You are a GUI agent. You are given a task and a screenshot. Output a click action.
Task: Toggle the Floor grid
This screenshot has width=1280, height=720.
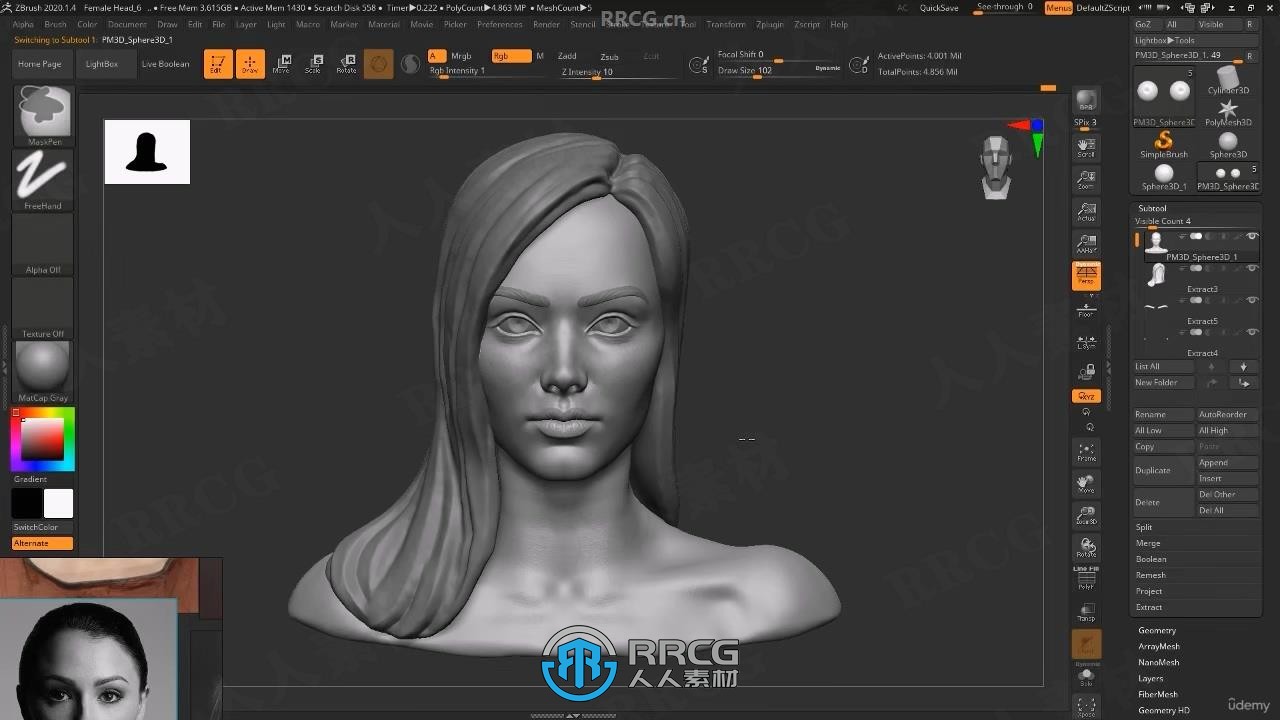point(1086,308)
